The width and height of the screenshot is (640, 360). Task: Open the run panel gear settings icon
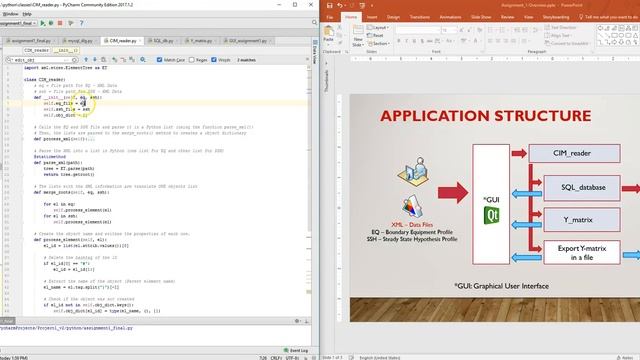pyautogui.click(x=297, y=321)
